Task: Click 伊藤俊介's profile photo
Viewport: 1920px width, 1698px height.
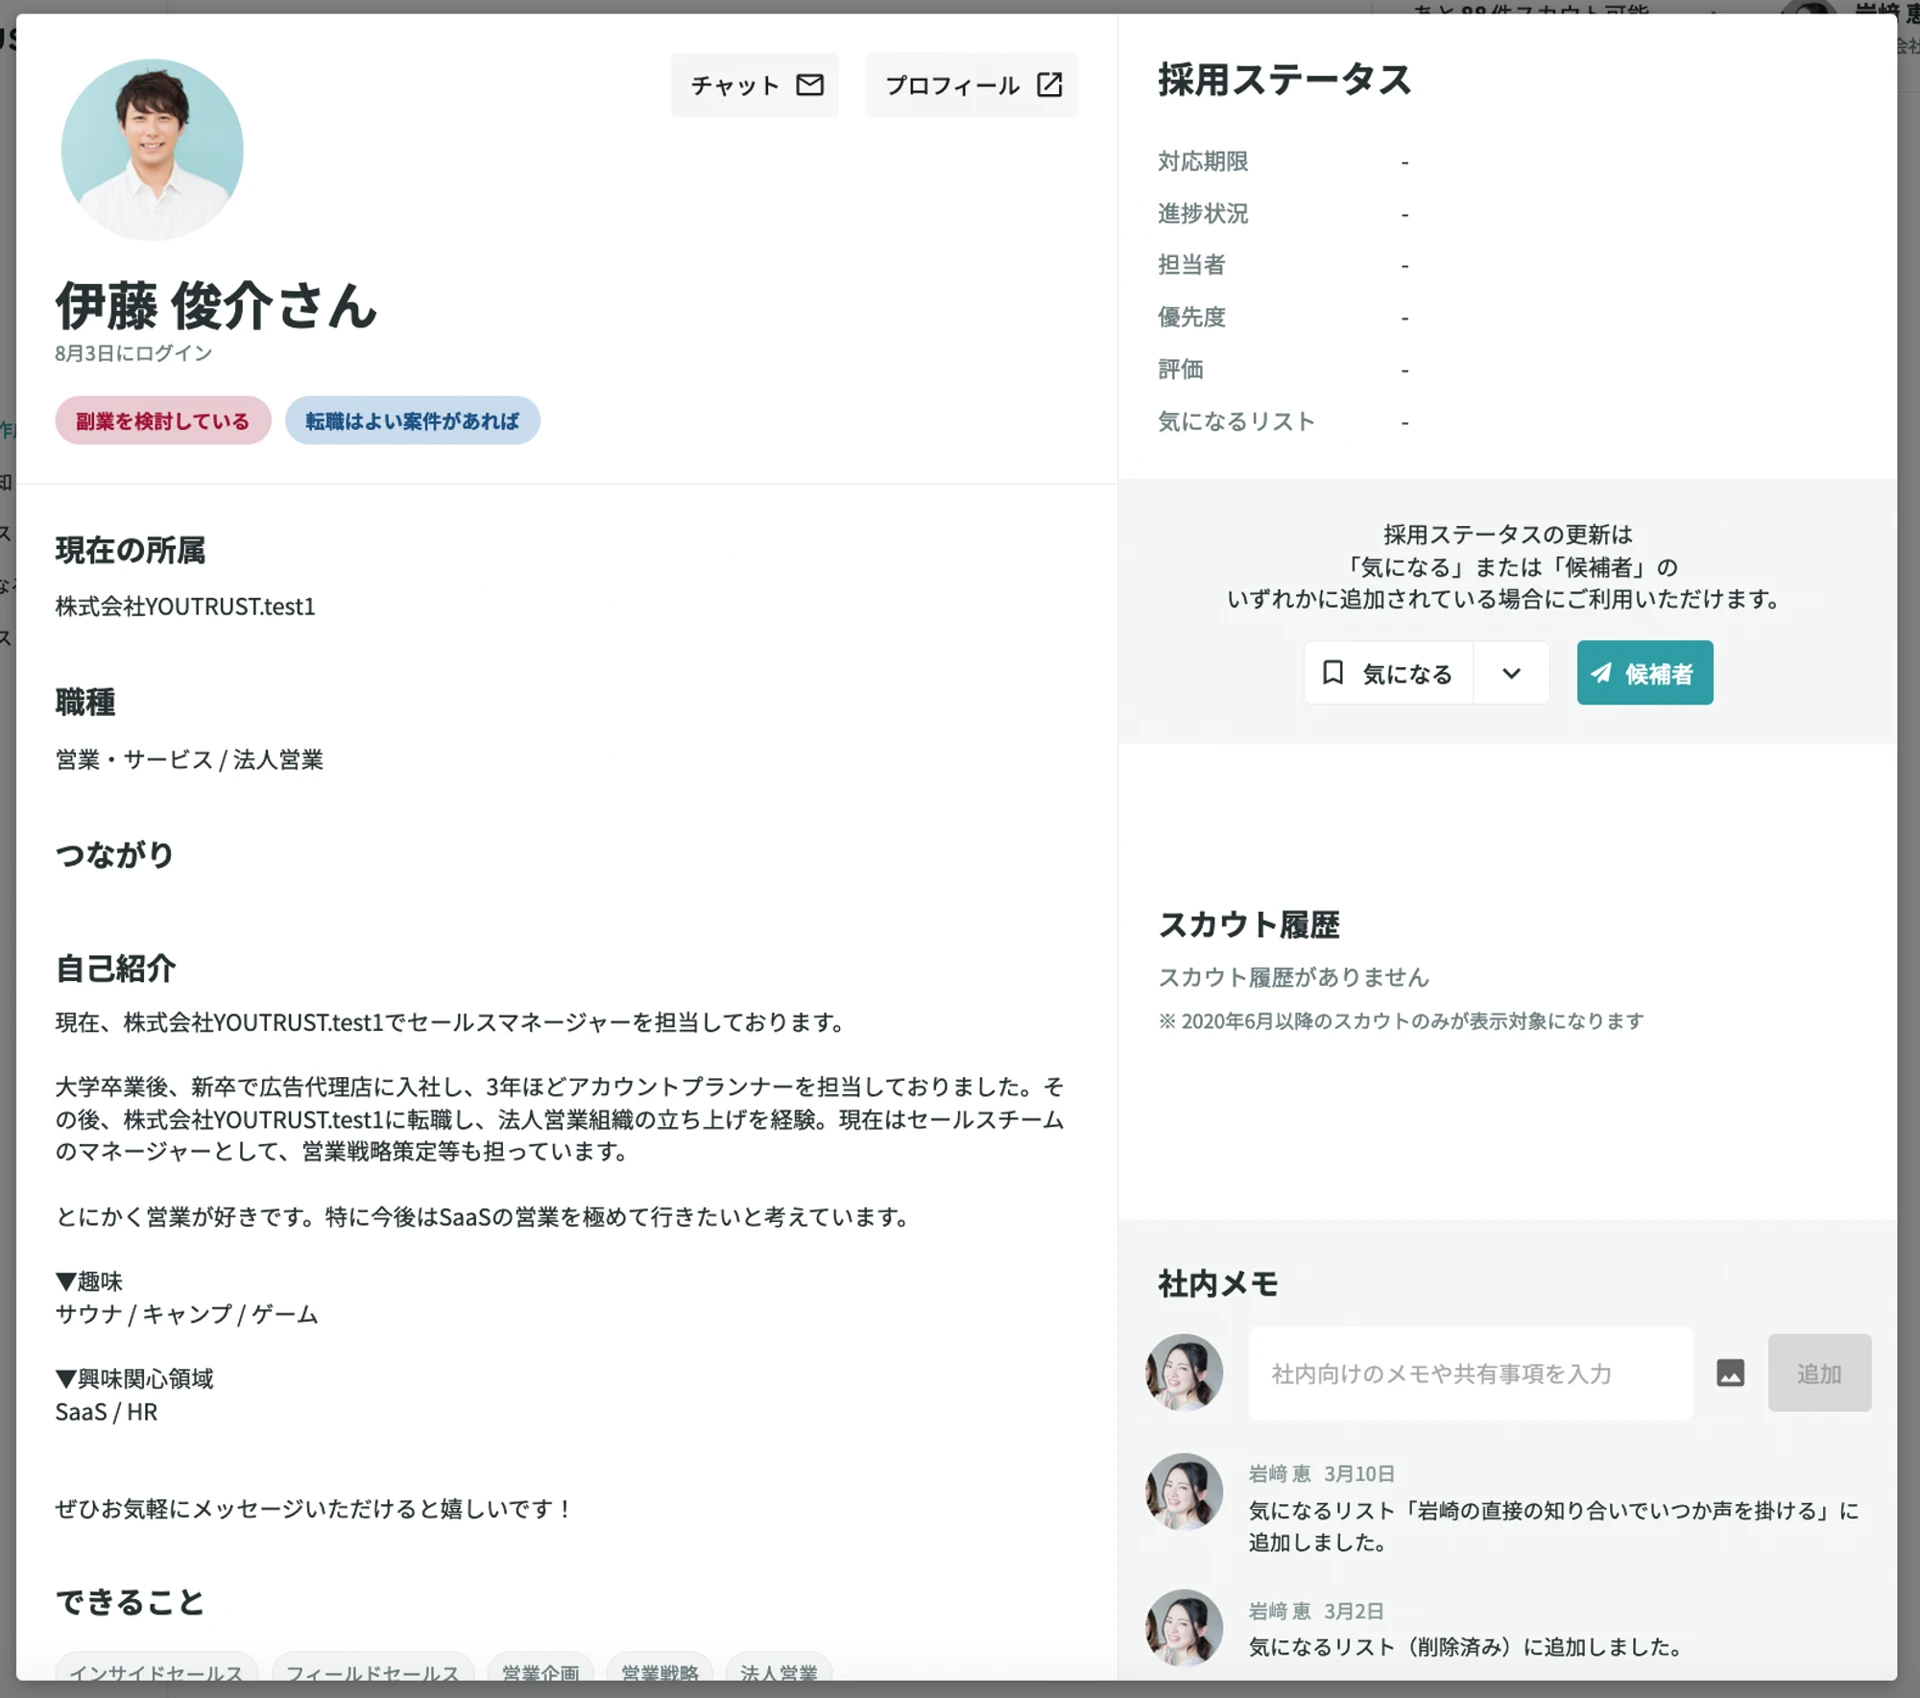Action: (151, 148)
